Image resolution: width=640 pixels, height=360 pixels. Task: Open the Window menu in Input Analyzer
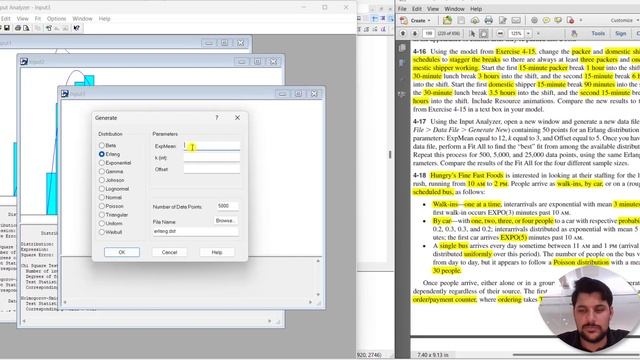[x=82, y=19]
